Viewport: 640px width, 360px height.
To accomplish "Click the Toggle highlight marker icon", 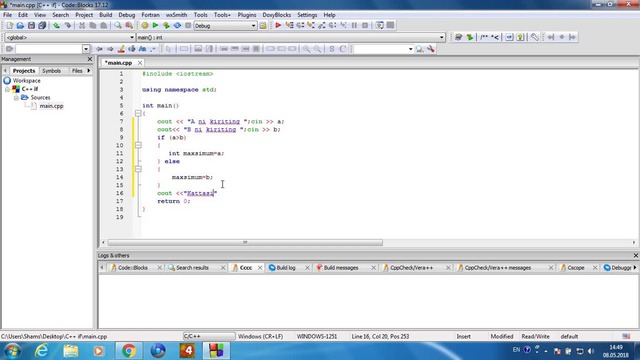I will [121, 49].
